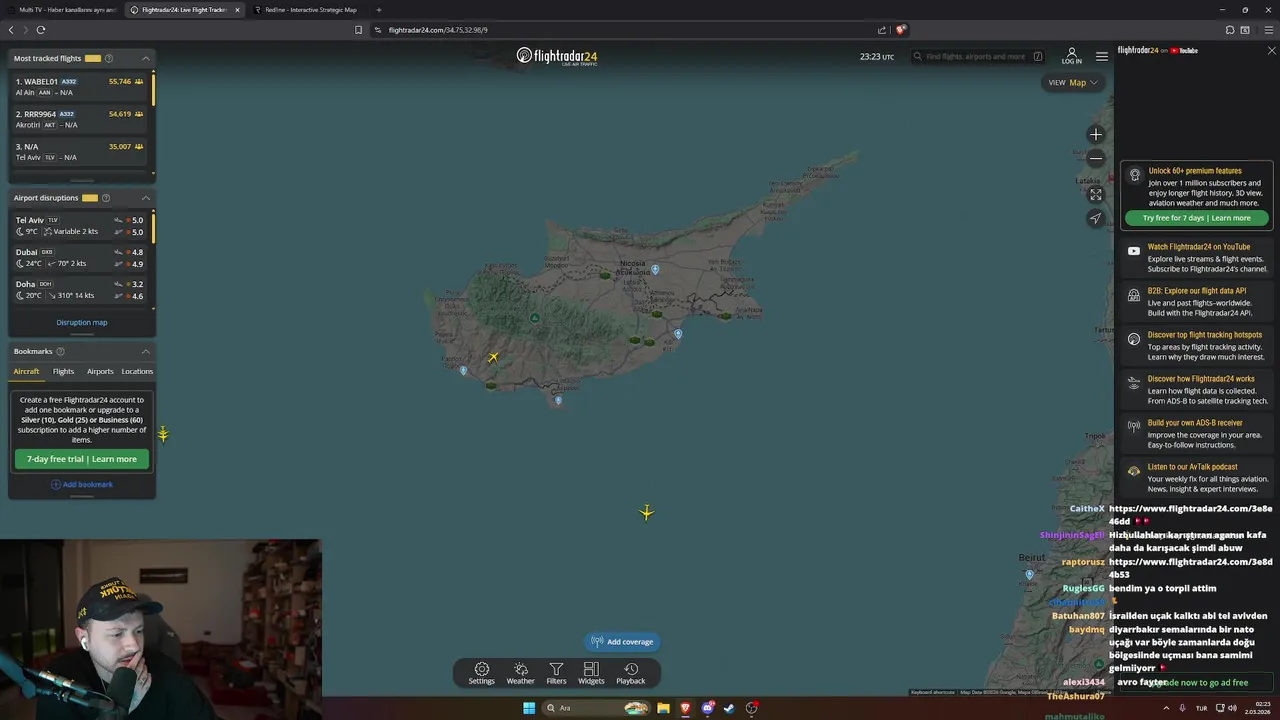The height and width of the screenshot is (720, 1280).
Task: Click Try free for 7 days button
Action: click(x=1197, y=218)
